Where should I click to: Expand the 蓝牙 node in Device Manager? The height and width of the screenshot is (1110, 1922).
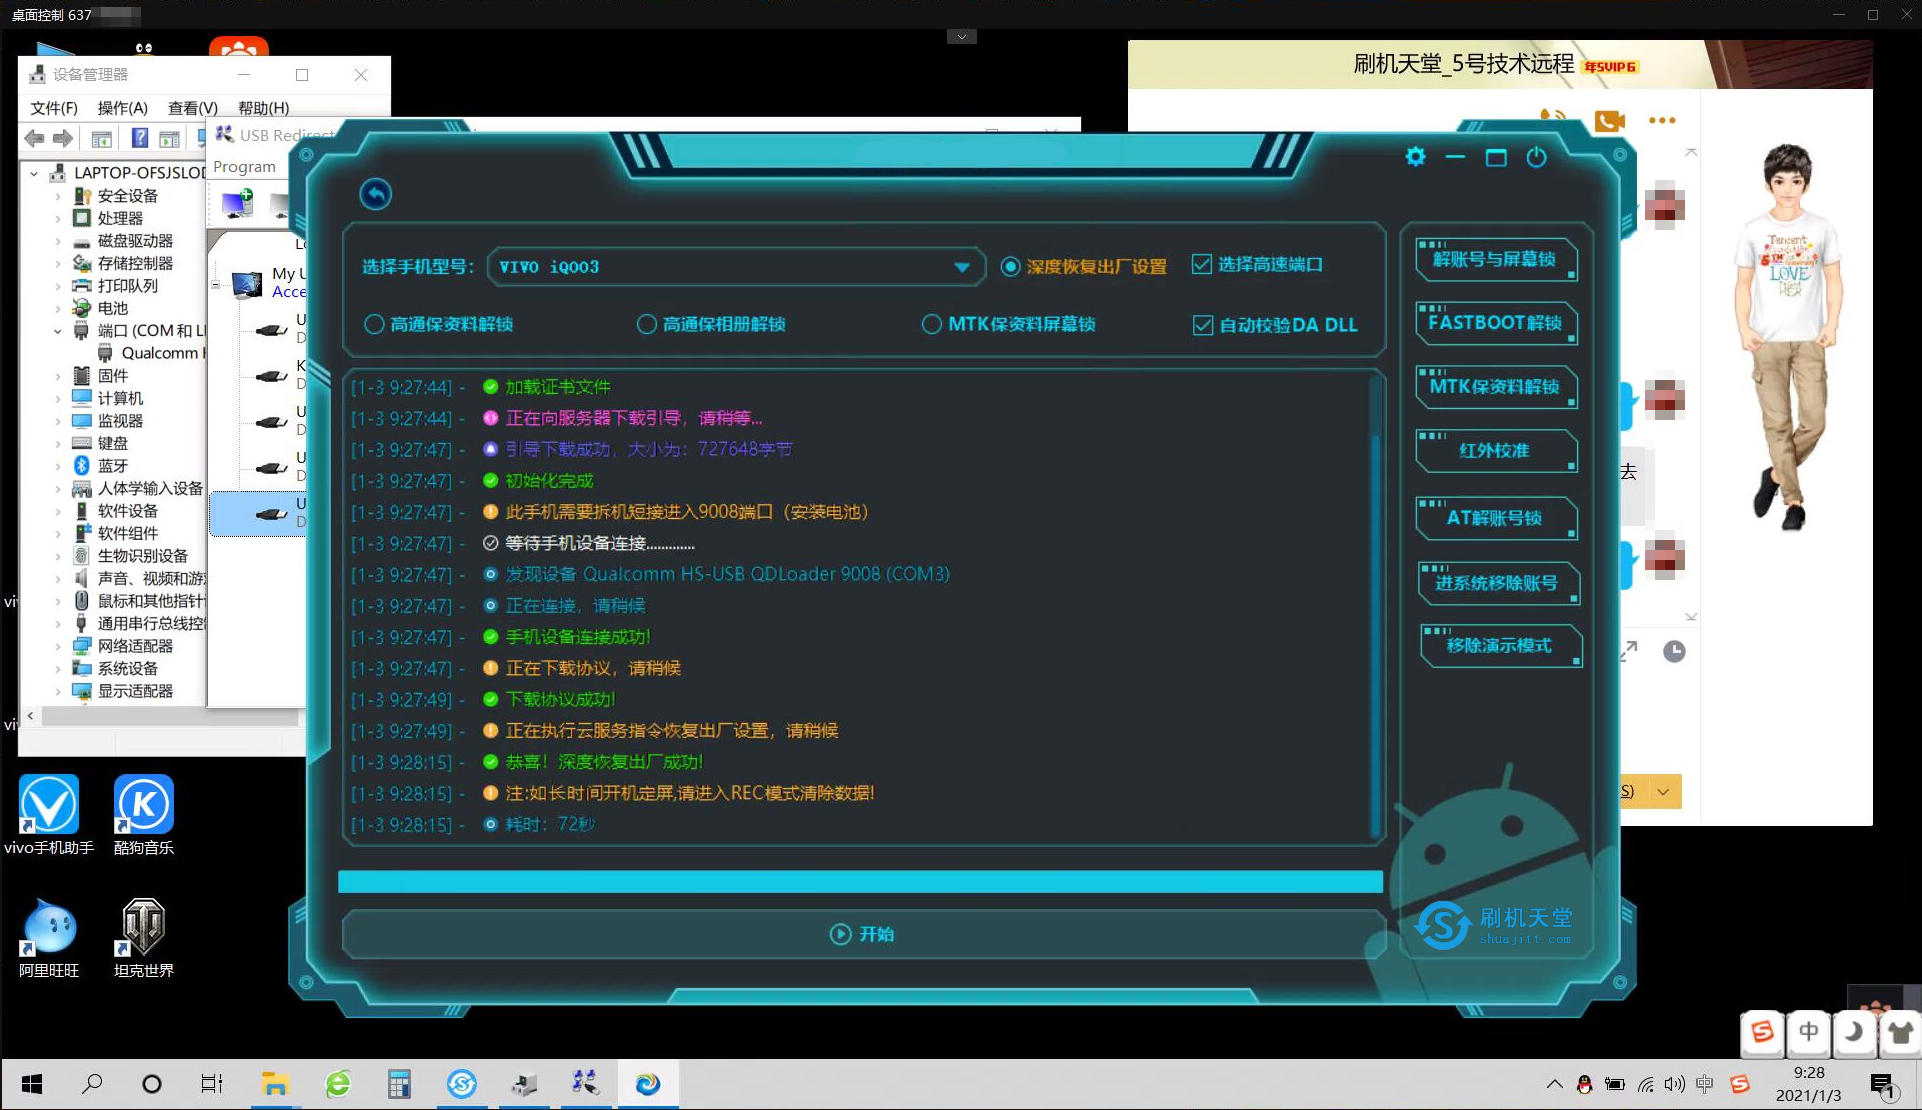(57, 466)
